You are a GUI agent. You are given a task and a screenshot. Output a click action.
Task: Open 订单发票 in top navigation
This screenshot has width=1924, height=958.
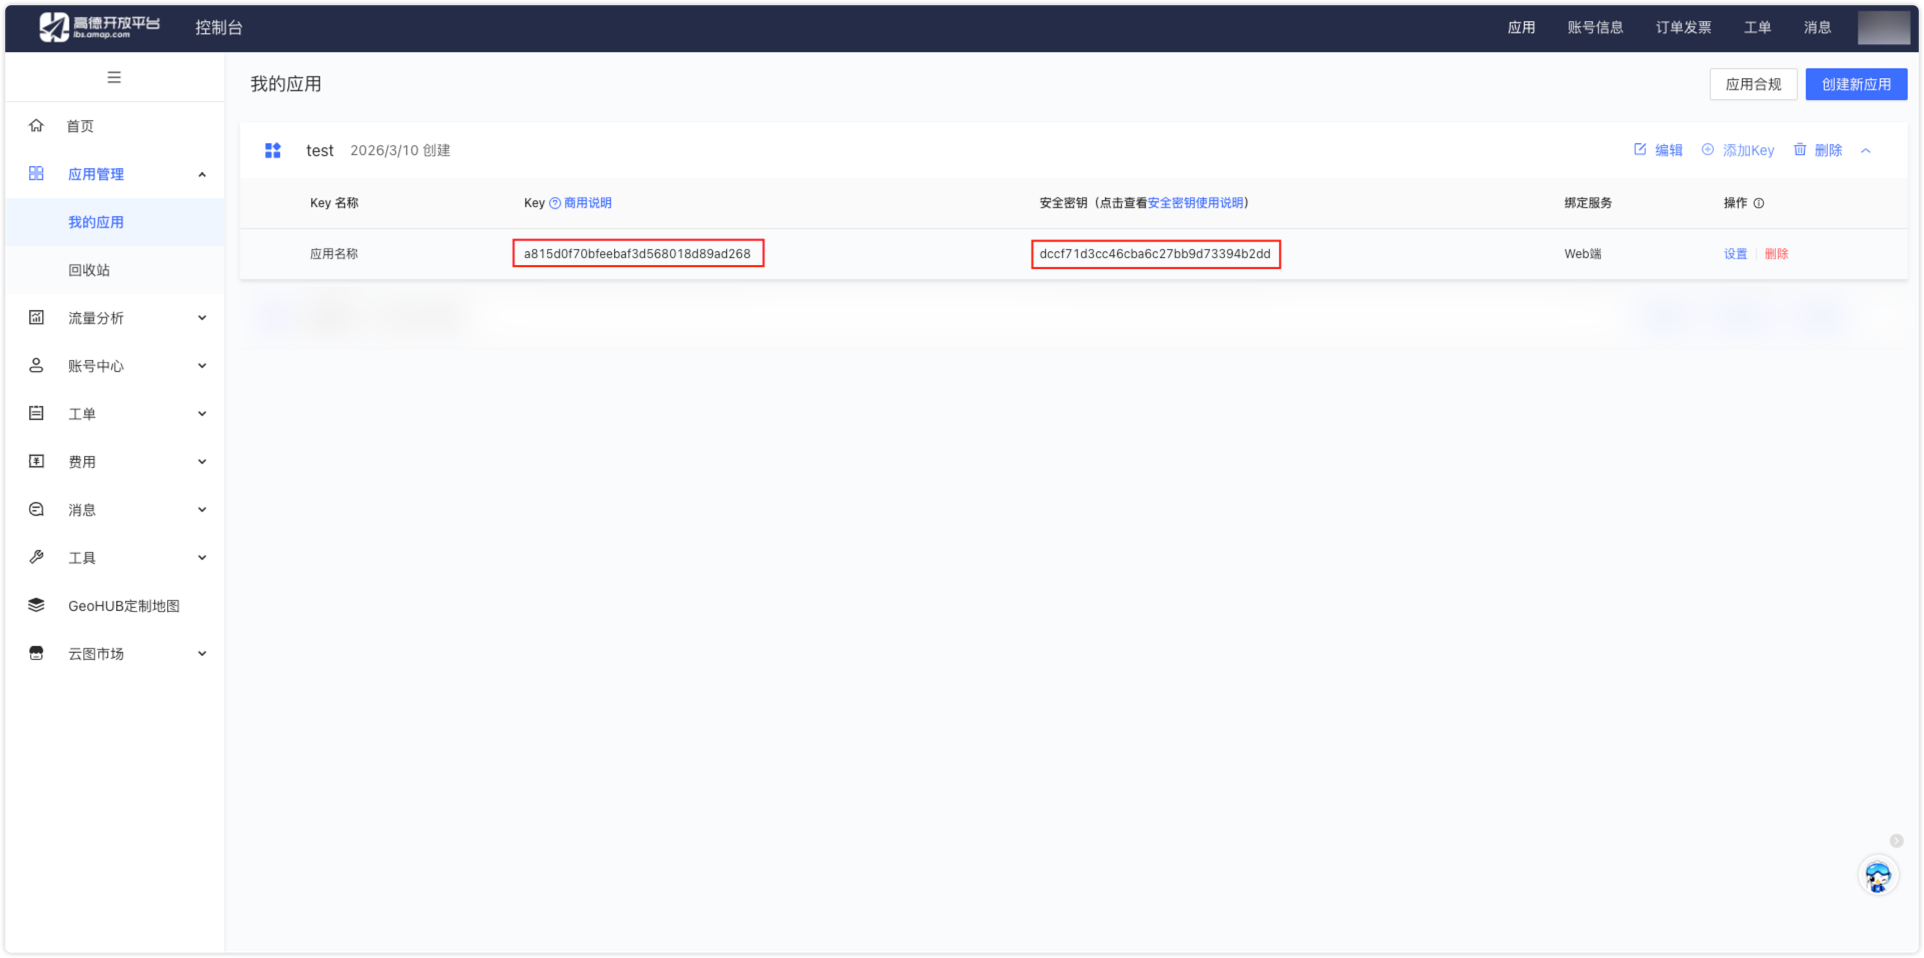pyautogui.click(x=1683, y=28)
